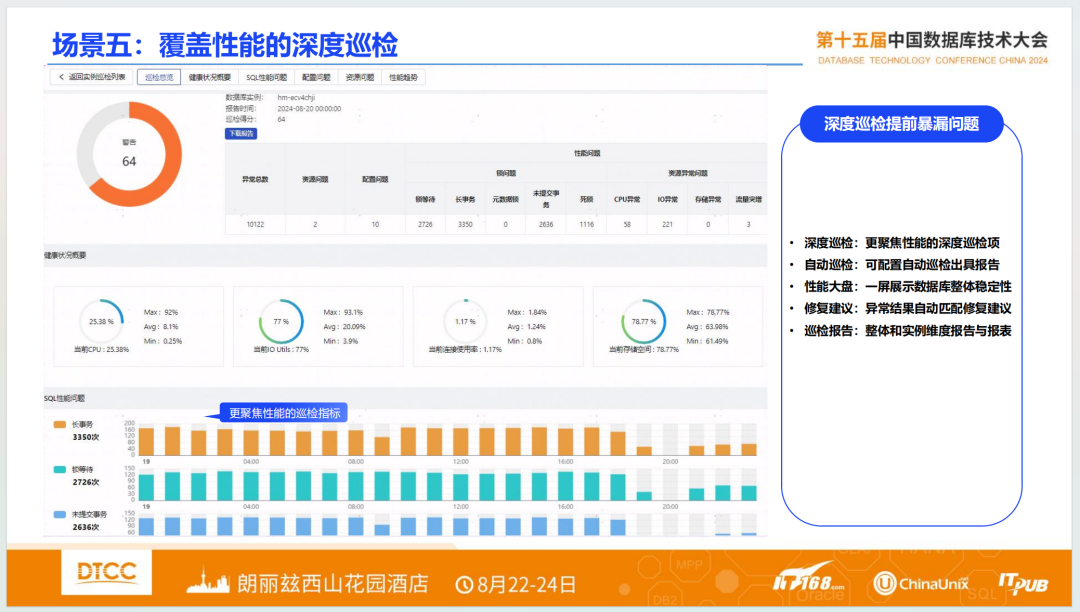Click the teal 锁等待 legend swatch
1080x612 pixels.
pyautogui.click(x=60, y=469)
